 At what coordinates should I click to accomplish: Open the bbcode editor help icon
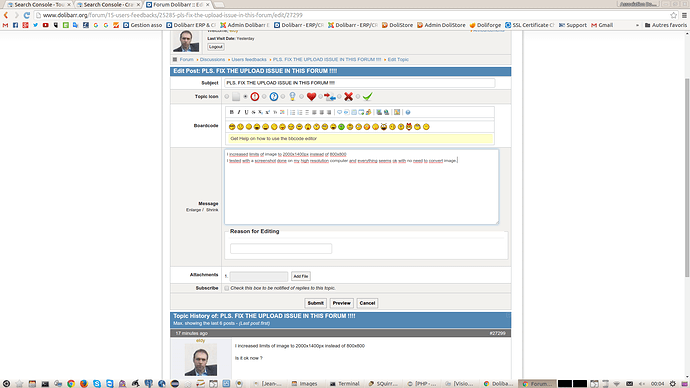click(408, 112)
